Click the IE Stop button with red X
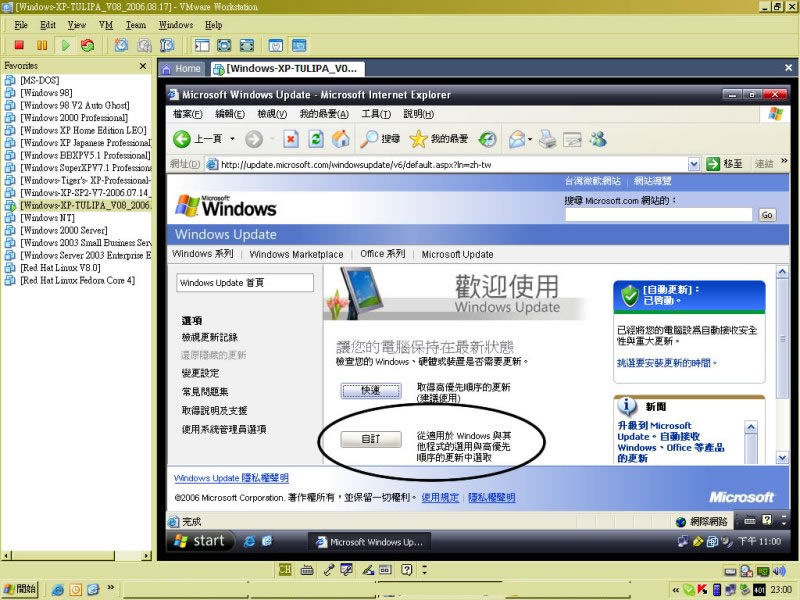This screenshot has height=600, width=800. click(291, 139)
